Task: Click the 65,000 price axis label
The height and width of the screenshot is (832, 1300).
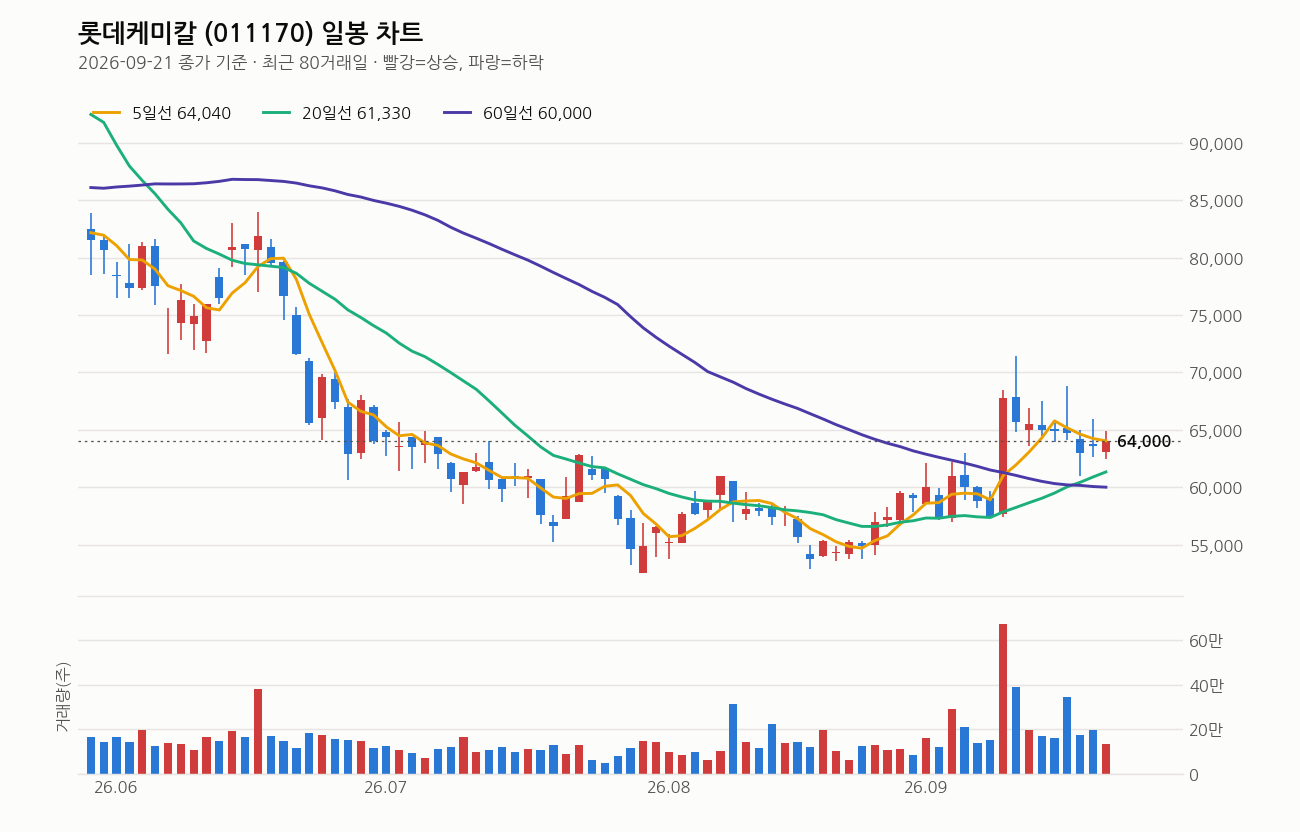Action: tap(1215, 431)
